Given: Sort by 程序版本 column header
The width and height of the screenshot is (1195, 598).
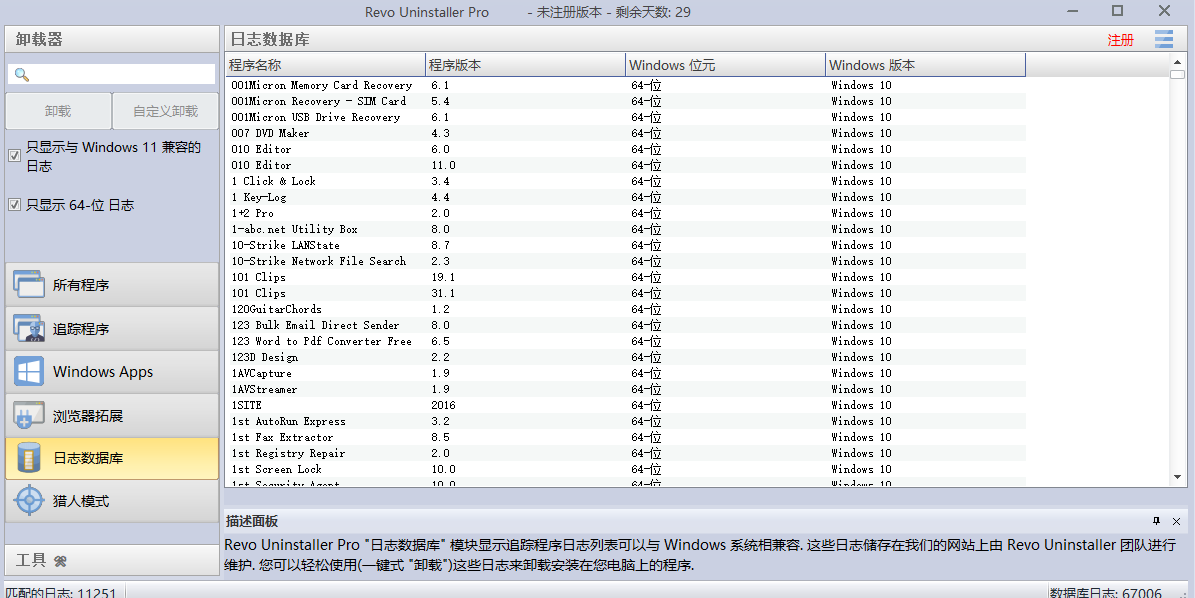Looking at the screenshot, I should [525, 65].
